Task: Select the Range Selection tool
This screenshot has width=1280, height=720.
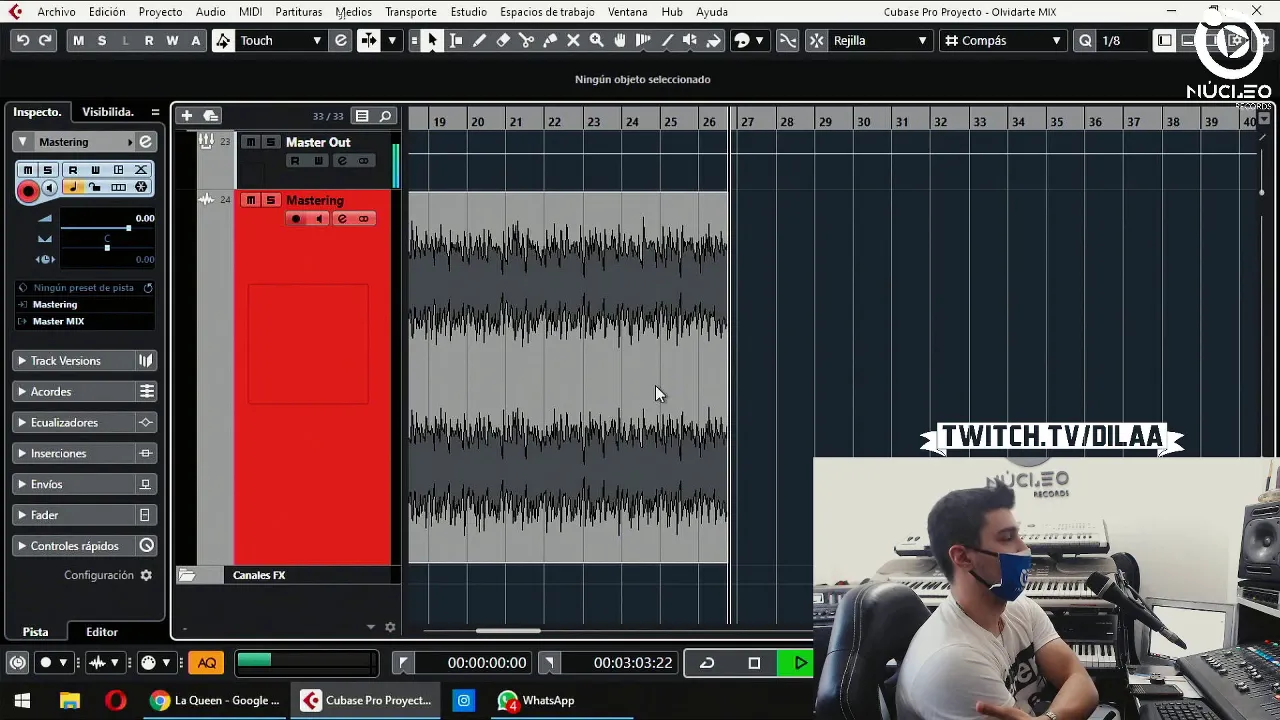Action: click(456, 40)
